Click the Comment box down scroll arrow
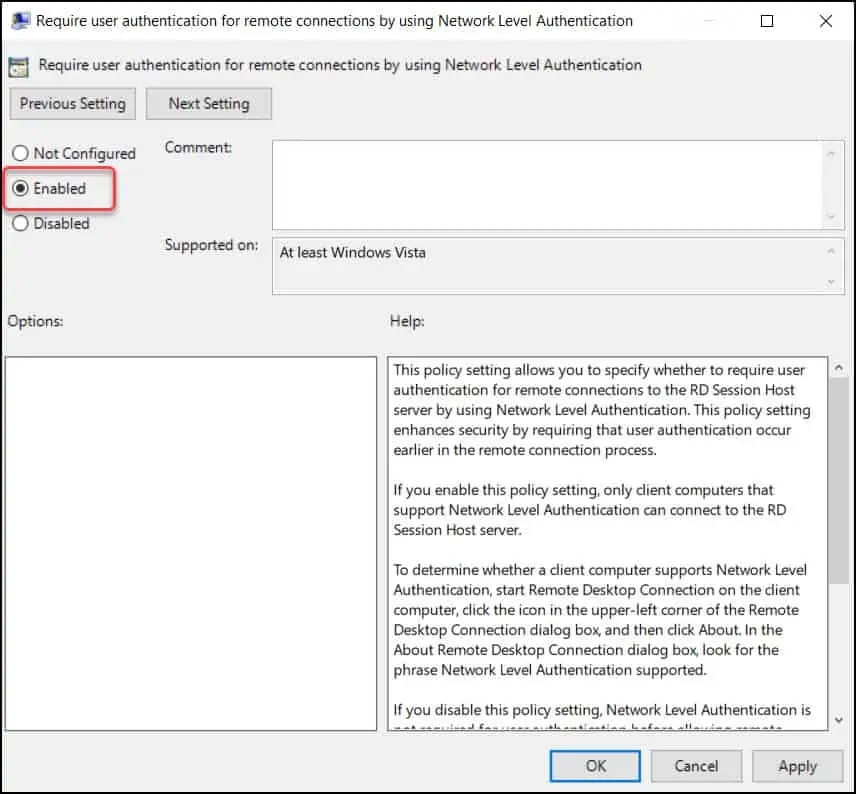Viewport: 856px width, 794px height. click(x=831, y=217)
